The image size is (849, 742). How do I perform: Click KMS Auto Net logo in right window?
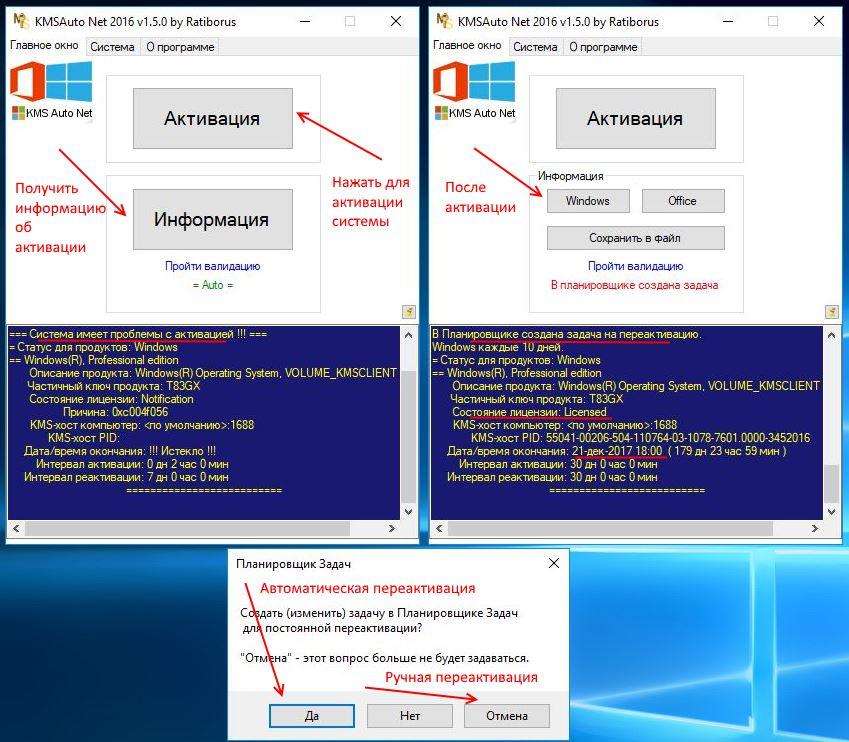(474, 90)
